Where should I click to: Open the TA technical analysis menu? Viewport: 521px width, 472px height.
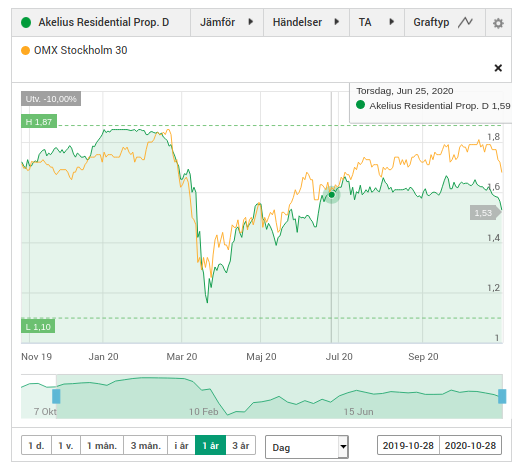click(x=377, y=22)
